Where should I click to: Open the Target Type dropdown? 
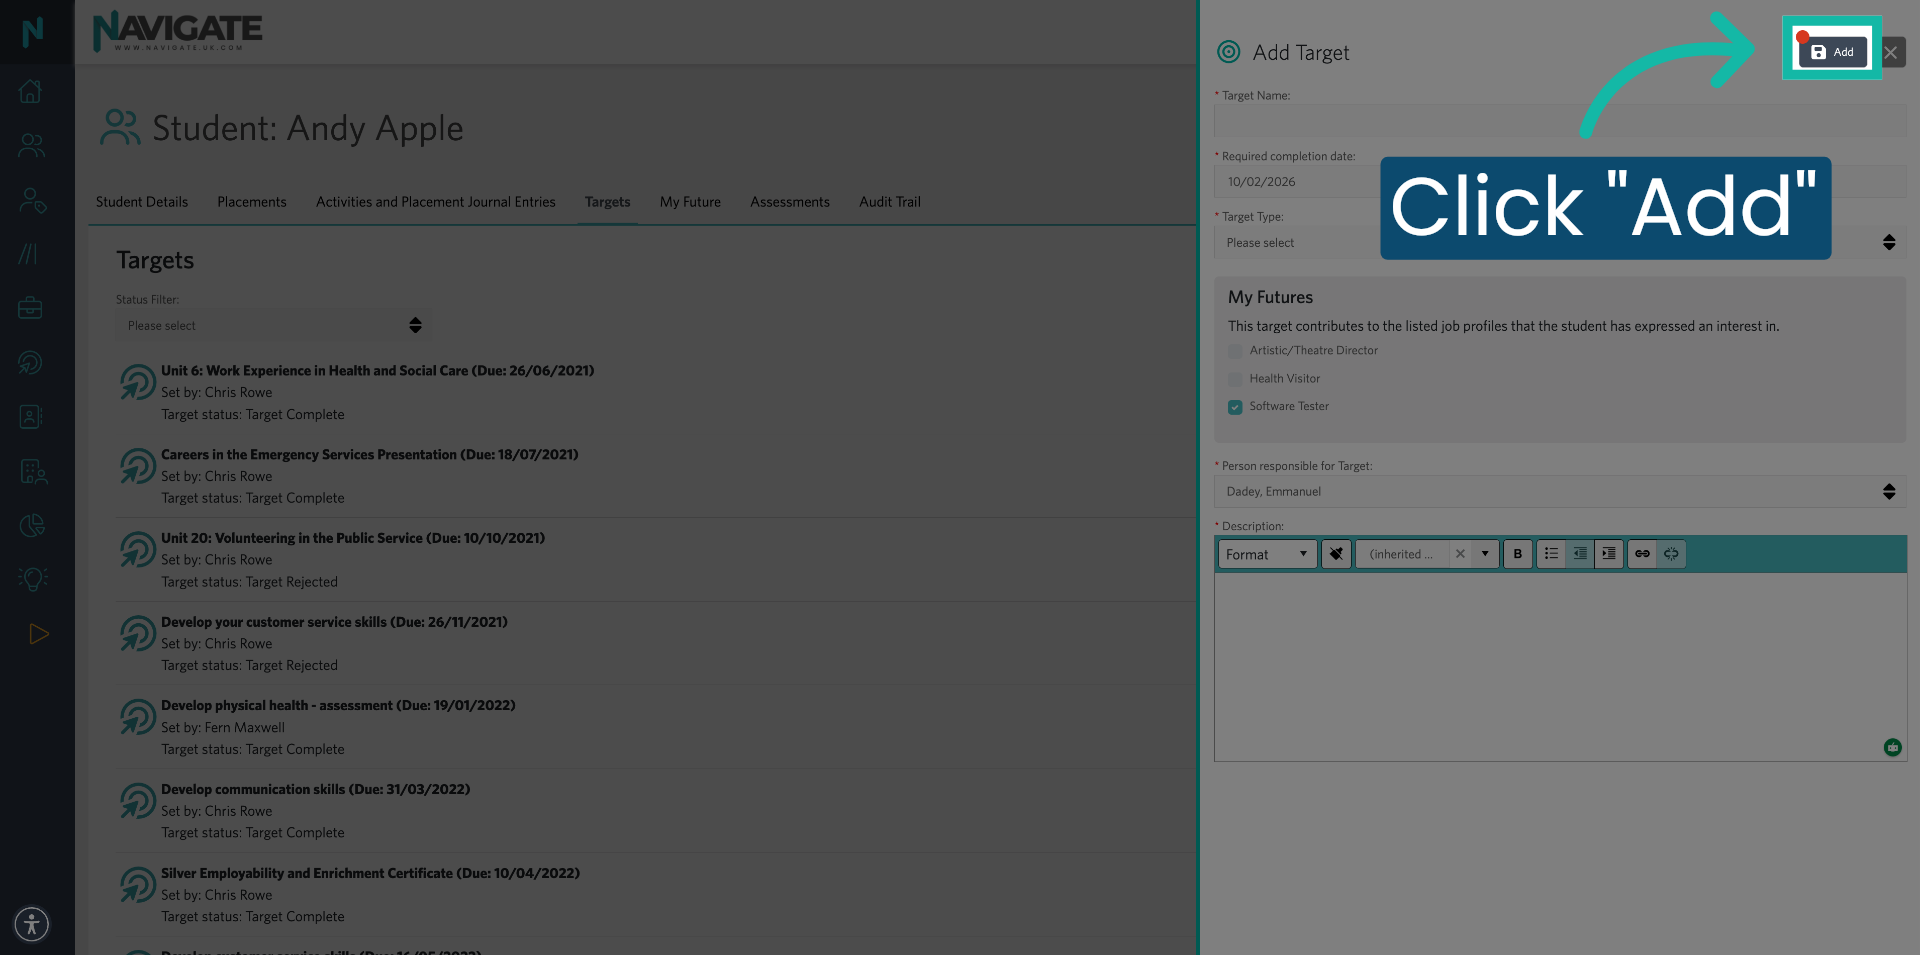coord(1560,243)
